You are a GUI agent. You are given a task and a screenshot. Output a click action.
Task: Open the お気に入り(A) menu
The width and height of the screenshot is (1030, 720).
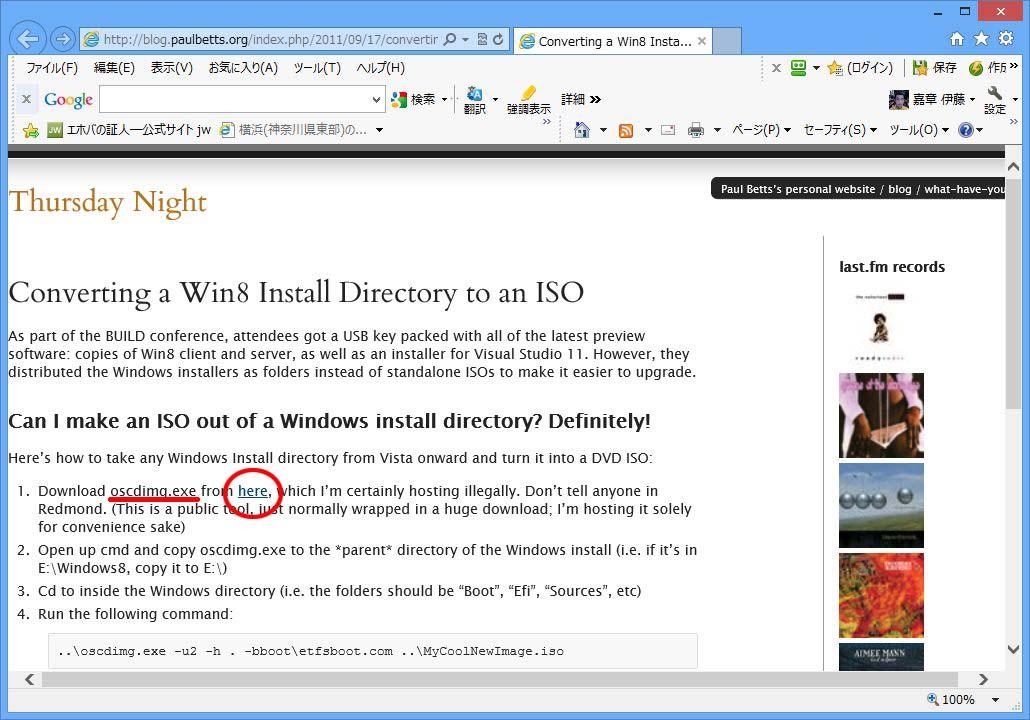242,68
